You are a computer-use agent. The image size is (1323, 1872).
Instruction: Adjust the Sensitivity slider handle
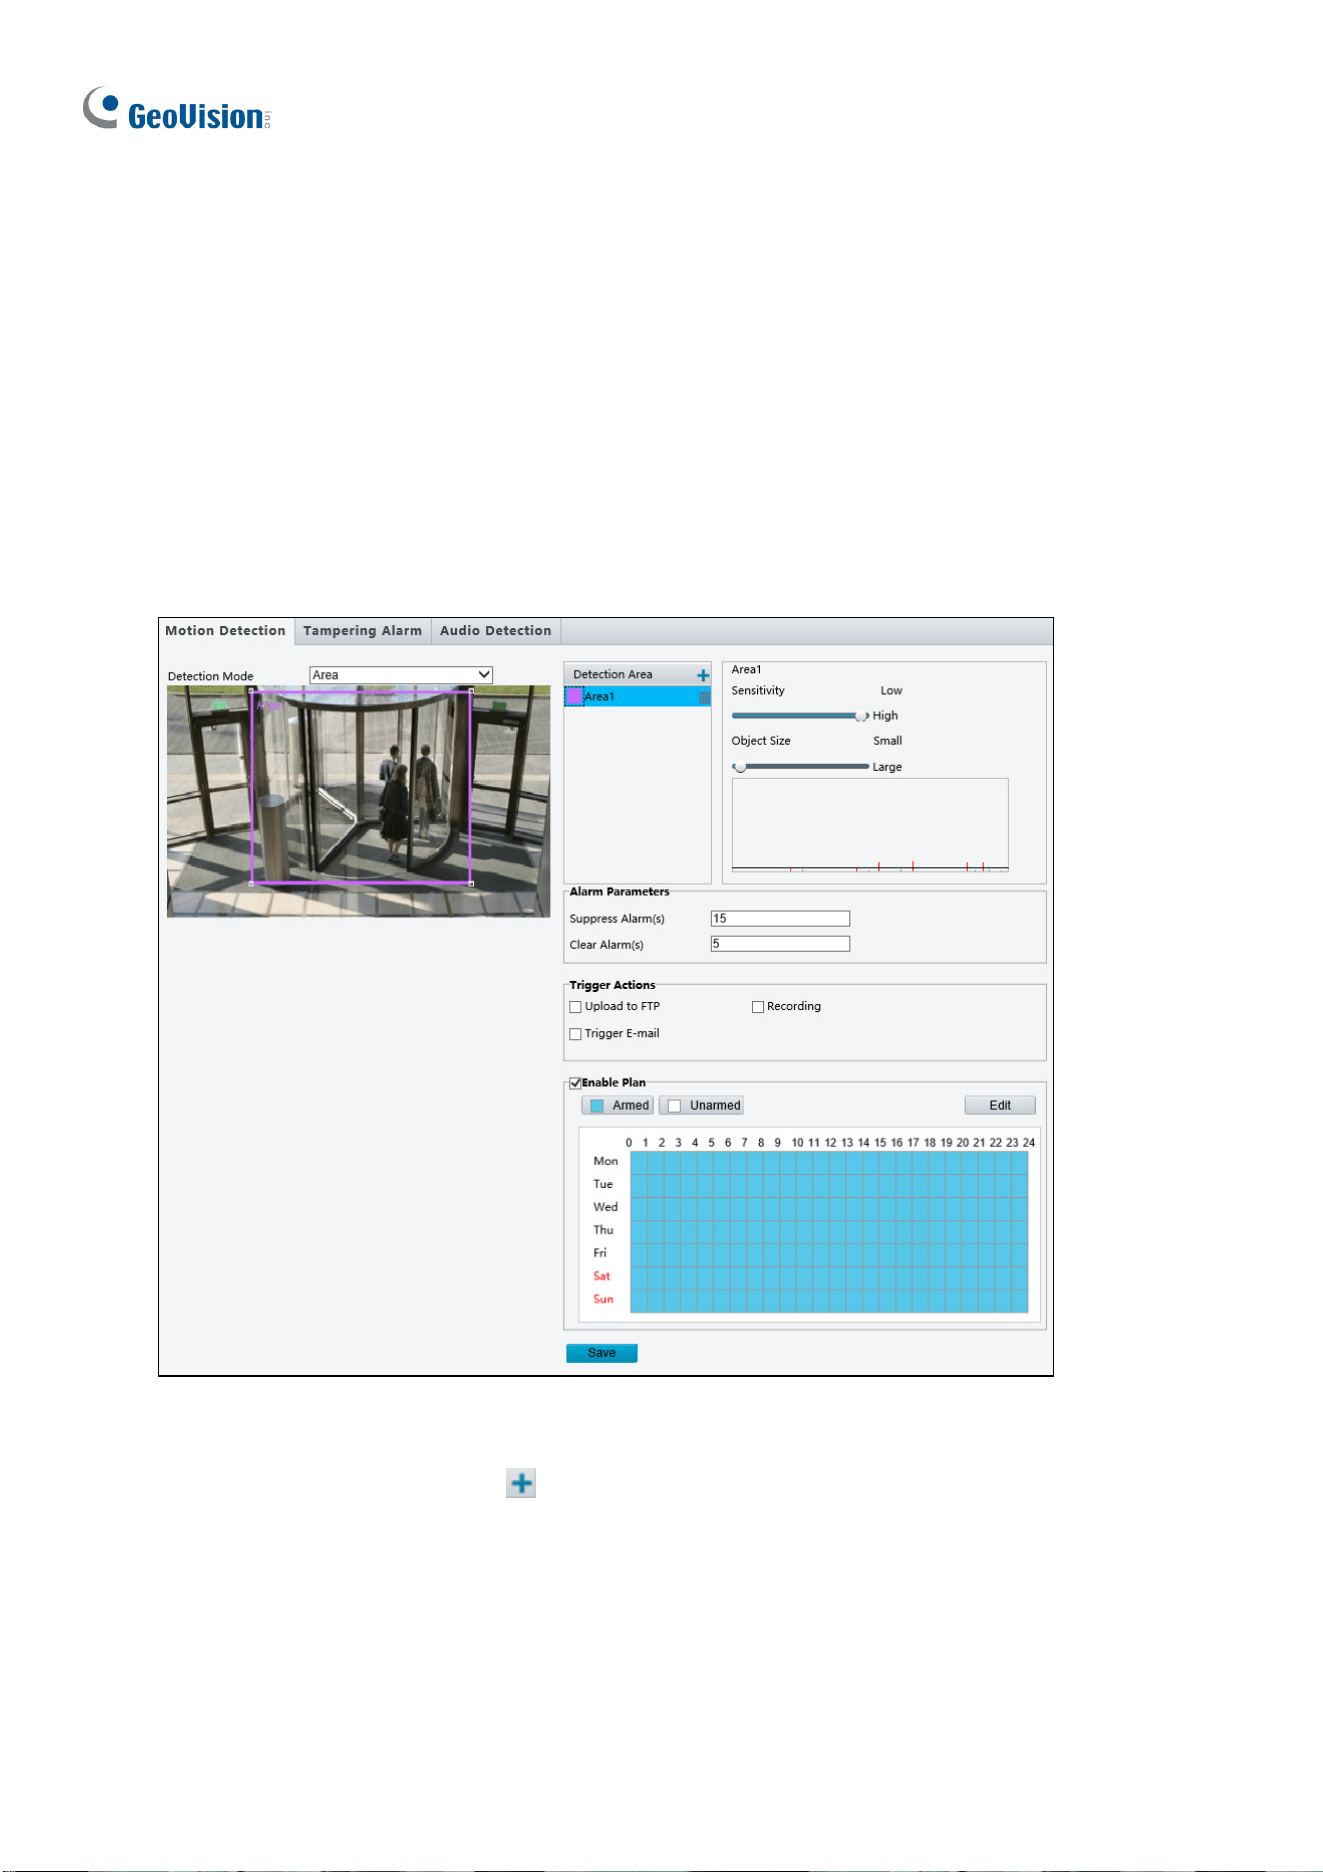(x=861, y=716)
